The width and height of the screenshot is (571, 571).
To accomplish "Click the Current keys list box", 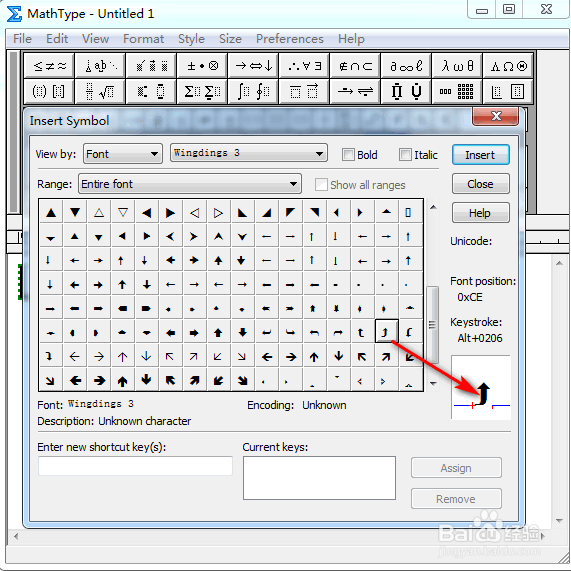I will click(x=319, y=478).
